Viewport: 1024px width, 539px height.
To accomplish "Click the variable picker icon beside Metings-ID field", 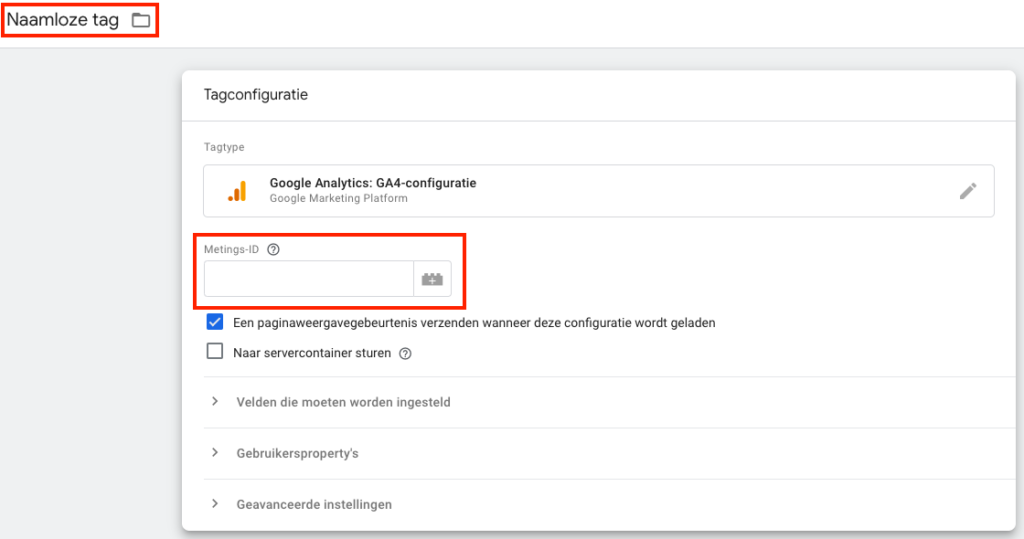I will coord(432,279).
